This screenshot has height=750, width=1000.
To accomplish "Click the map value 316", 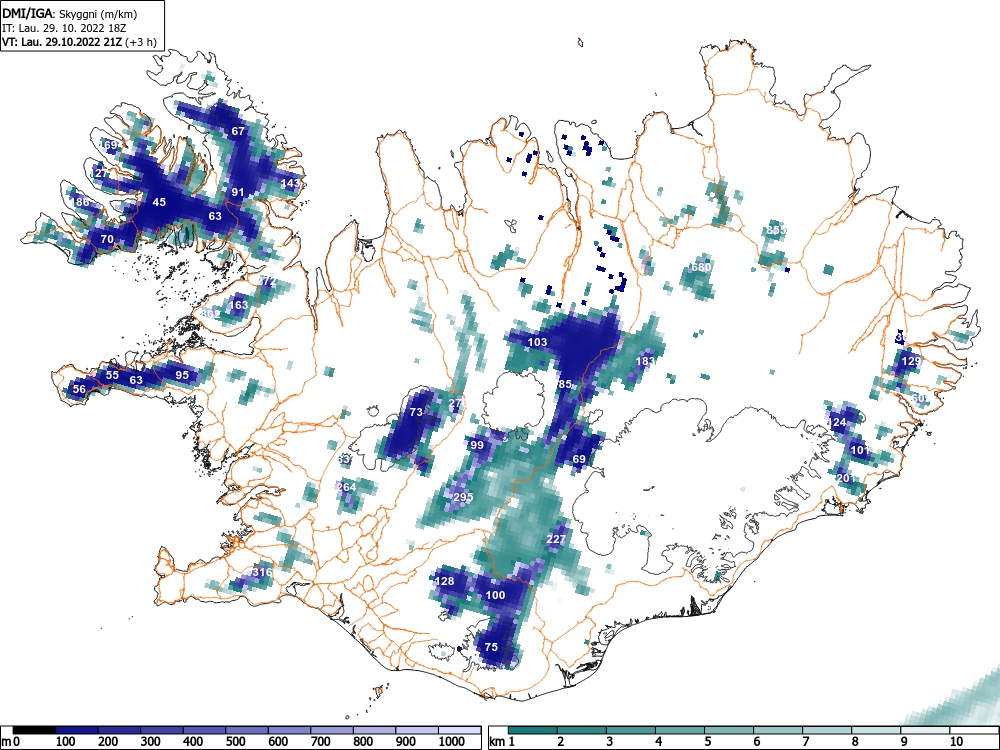I will tap(262, 572).
